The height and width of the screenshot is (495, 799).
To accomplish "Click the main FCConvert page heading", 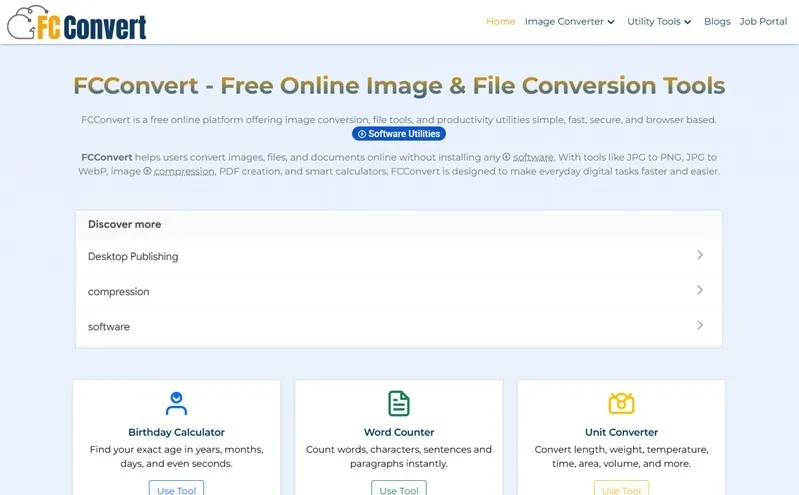I will [x=399, y=86].
